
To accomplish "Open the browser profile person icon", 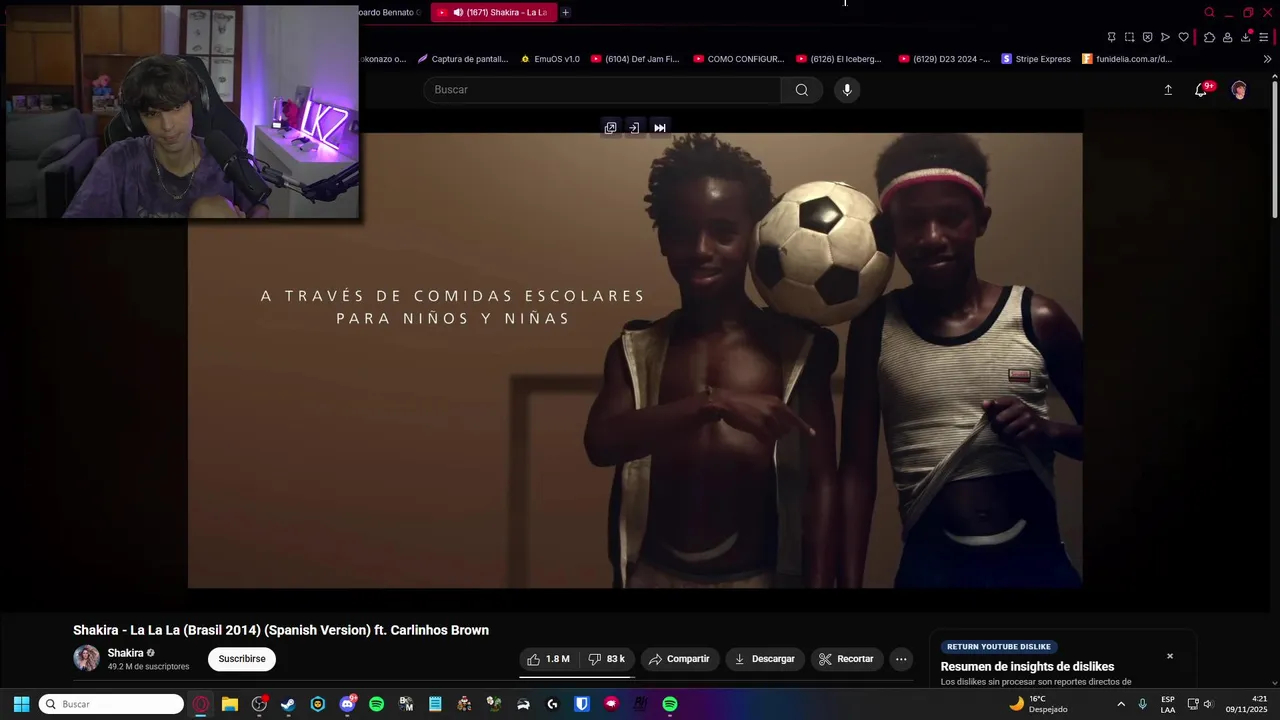I will pos(1227,37).
